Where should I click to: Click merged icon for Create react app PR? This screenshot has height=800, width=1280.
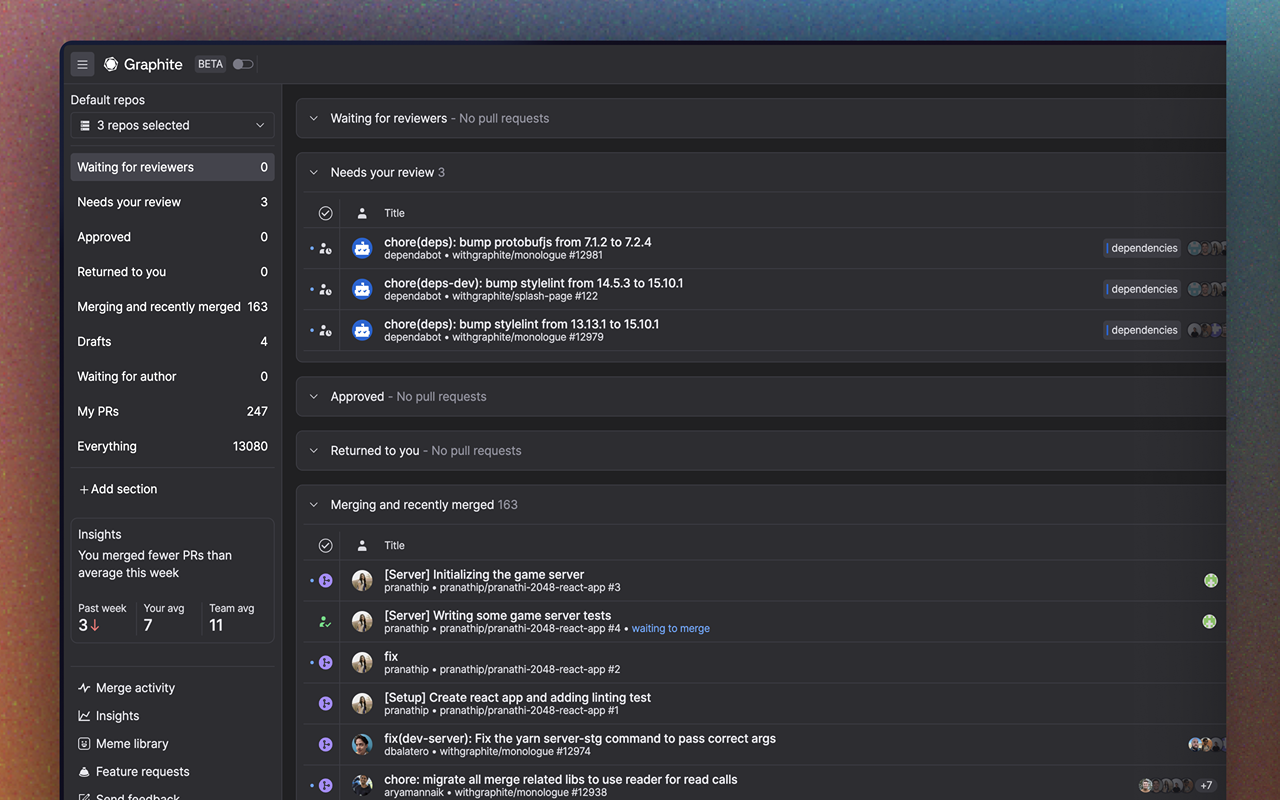325,703
